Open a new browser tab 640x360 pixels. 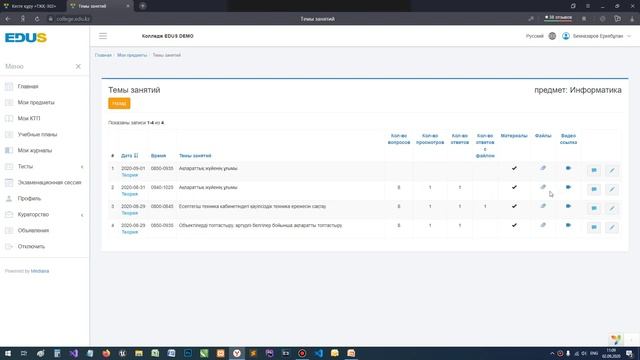click(142, 6)
